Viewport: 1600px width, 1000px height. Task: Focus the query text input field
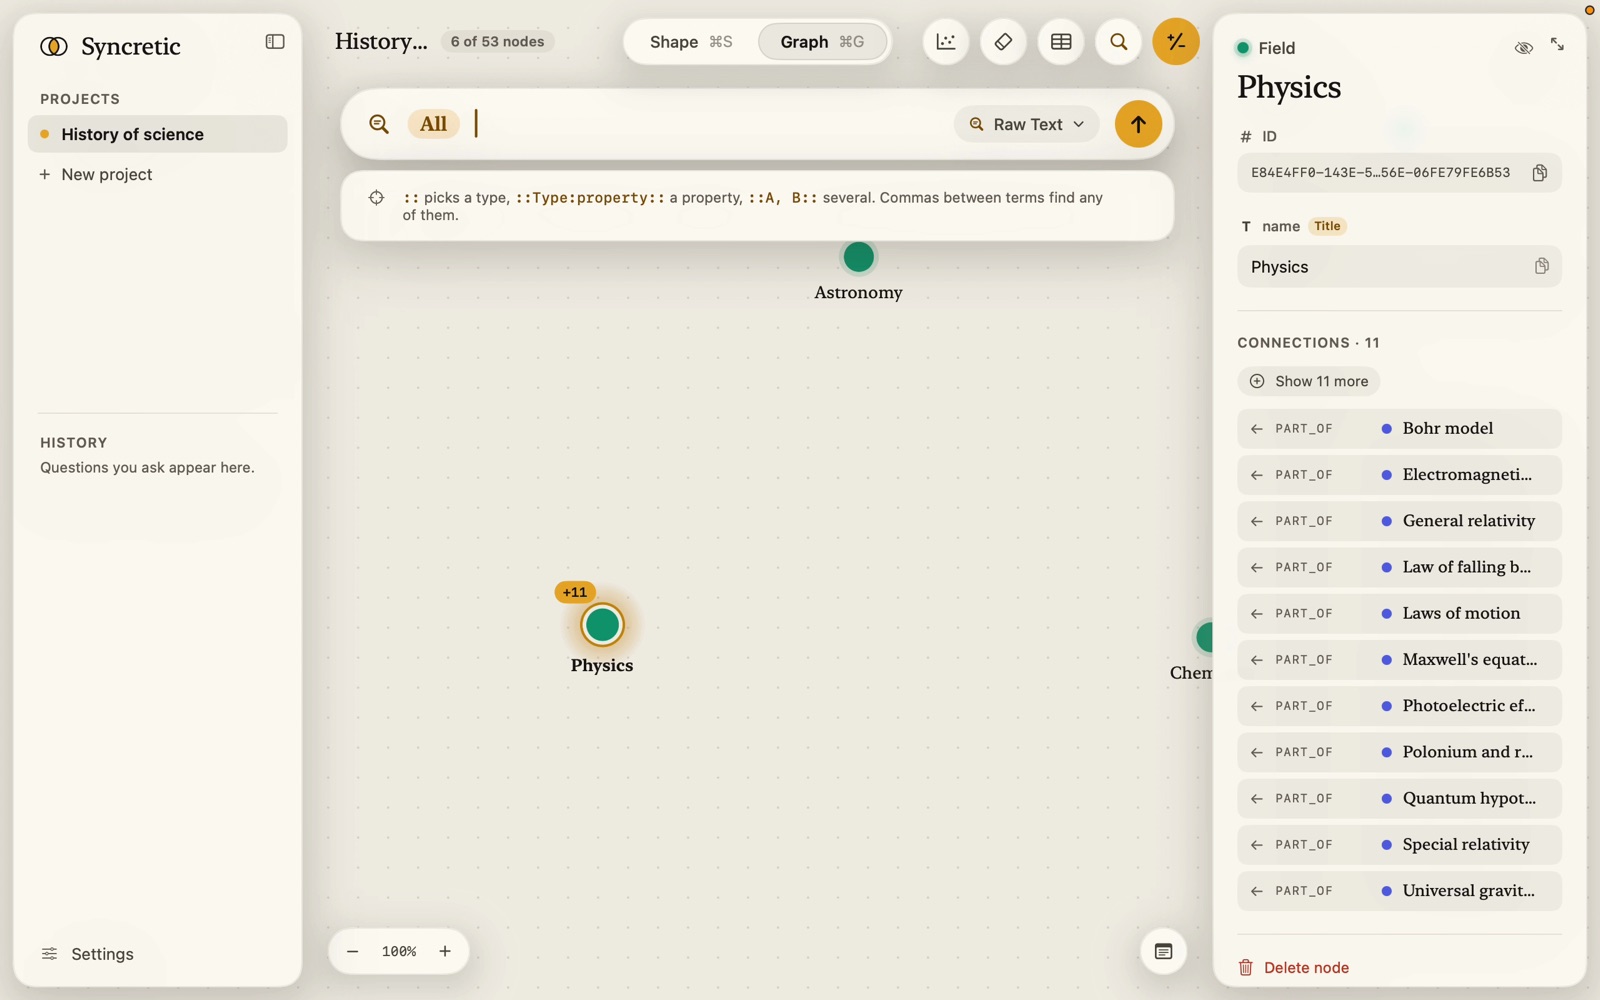pyautogui.click(x=710, y=124)
